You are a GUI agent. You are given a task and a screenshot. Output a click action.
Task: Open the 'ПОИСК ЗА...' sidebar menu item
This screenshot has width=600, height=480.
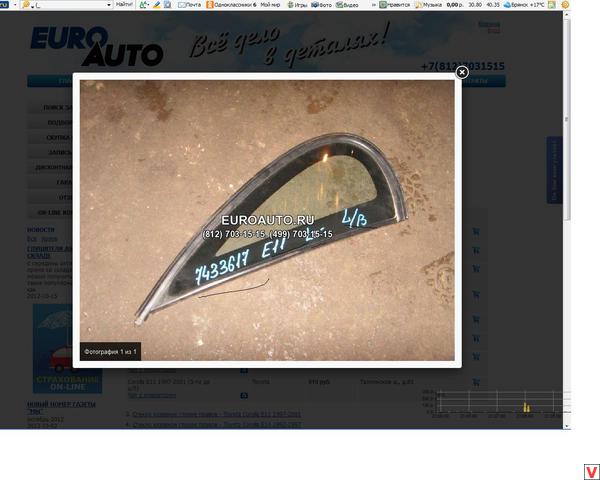point(50,108)
